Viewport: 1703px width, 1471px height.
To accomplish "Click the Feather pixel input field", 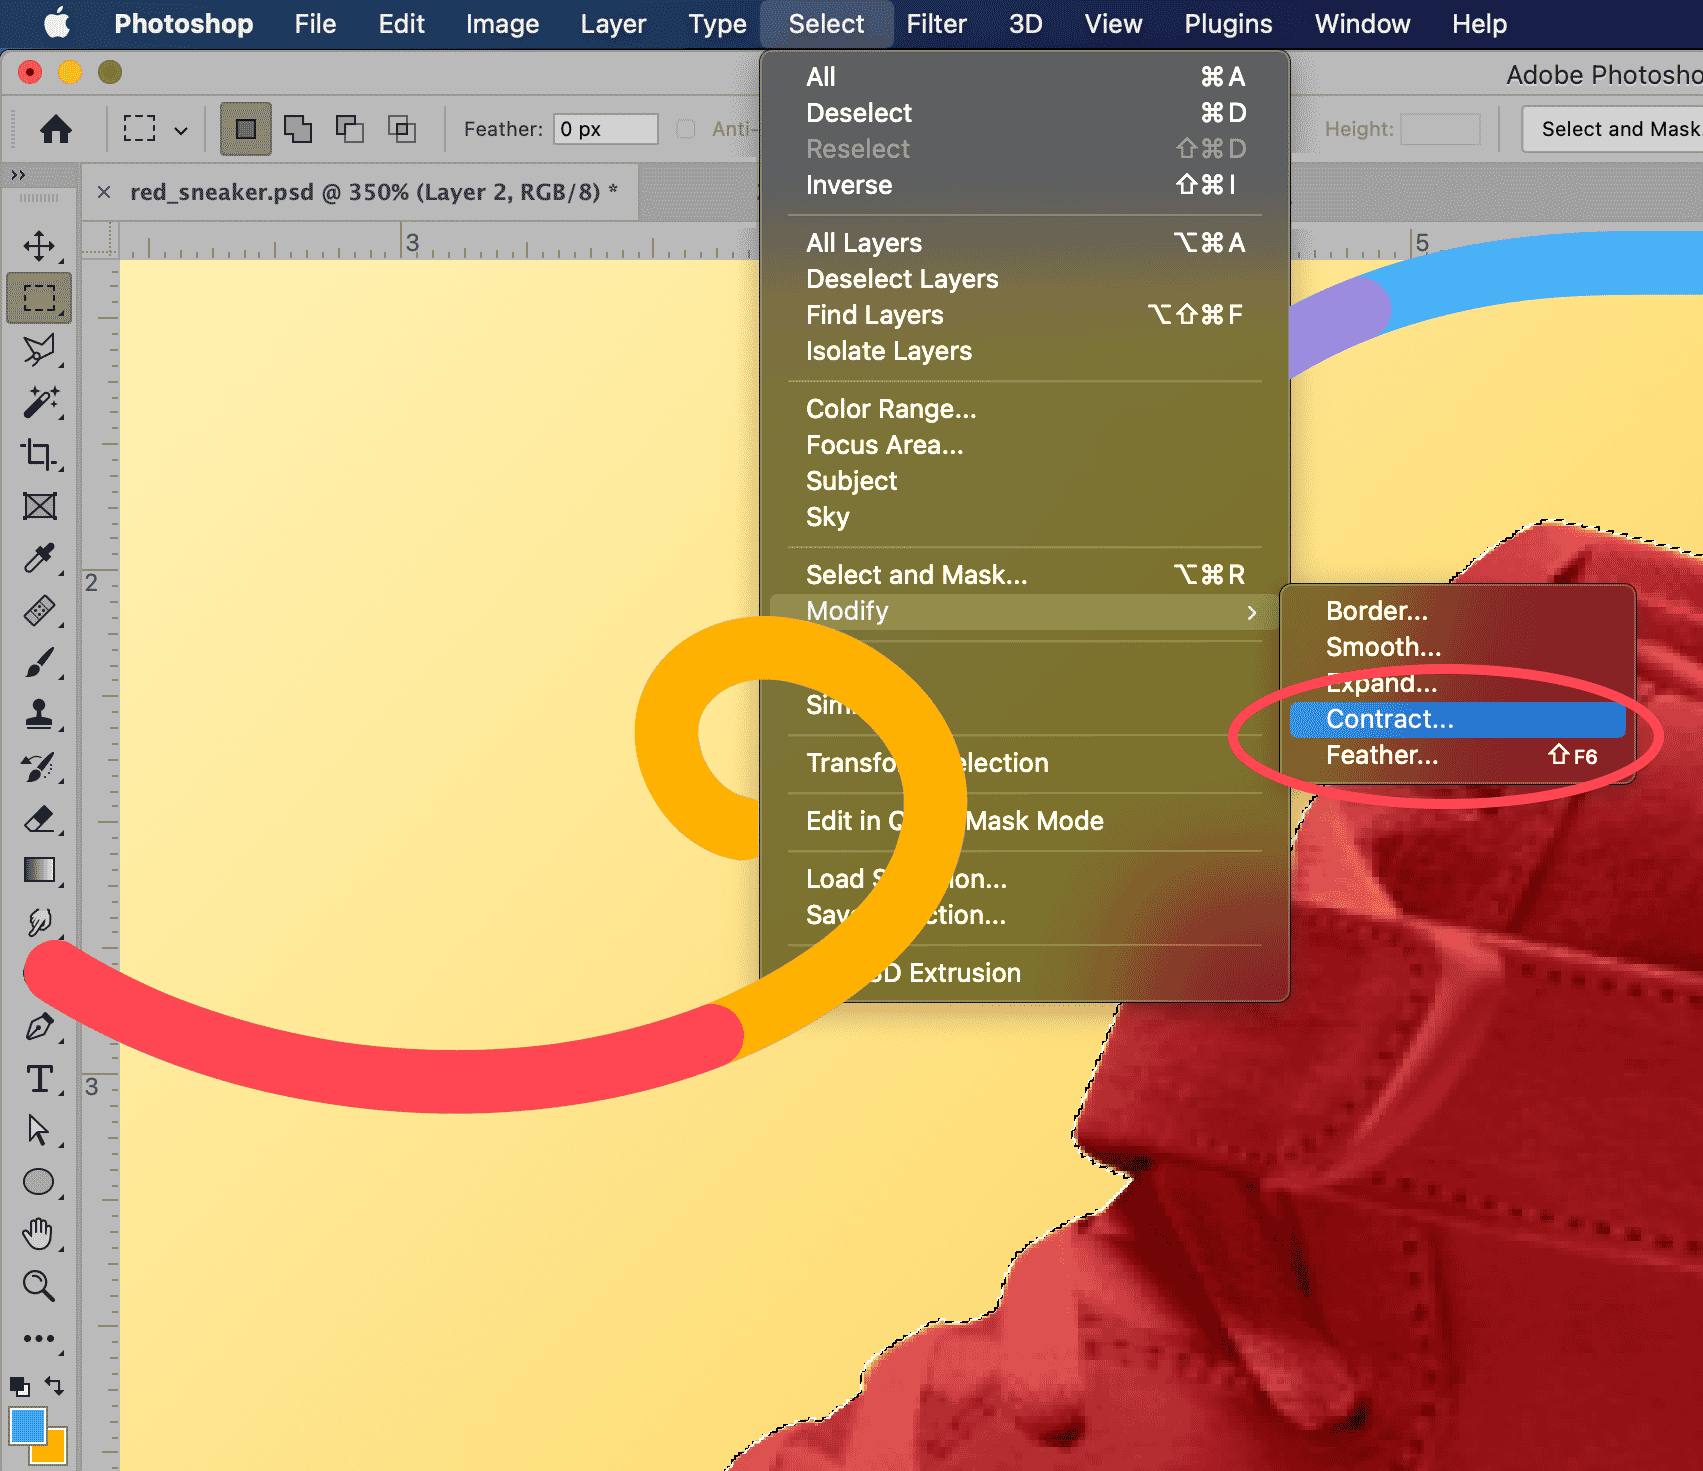I will 606,129.
